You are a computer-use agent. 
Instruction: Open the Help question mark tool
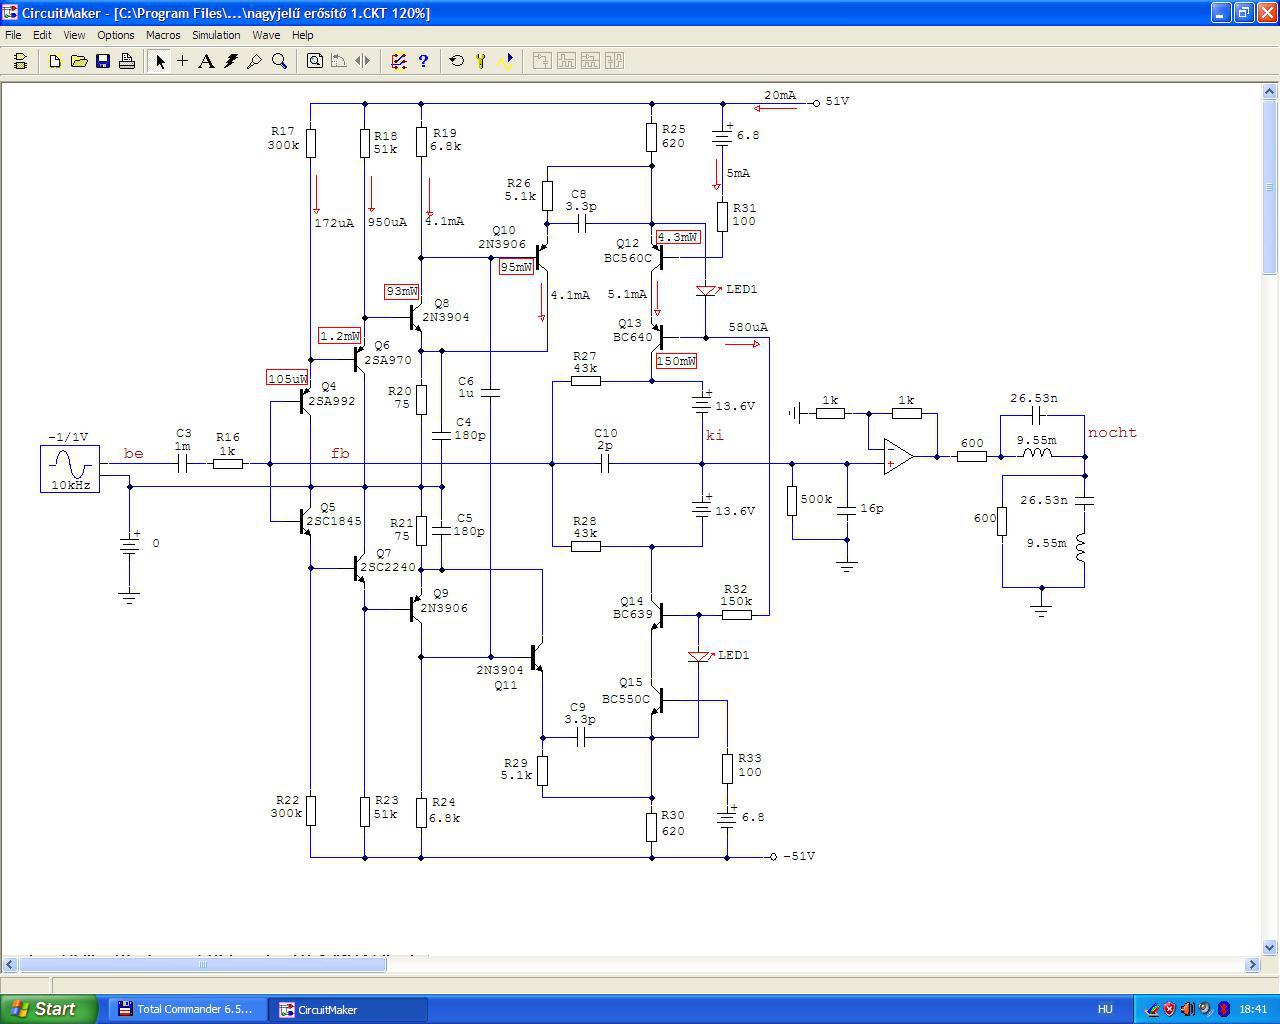click(423, 61)
